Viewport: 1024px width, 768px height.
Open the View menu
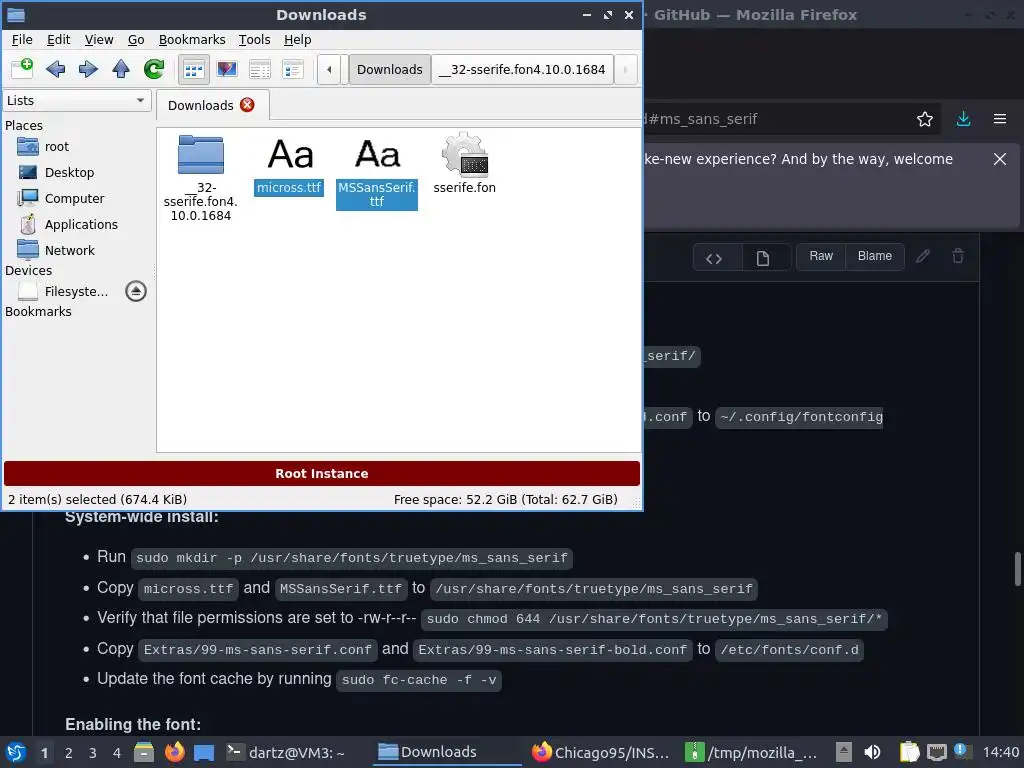(x=99, y=40)
